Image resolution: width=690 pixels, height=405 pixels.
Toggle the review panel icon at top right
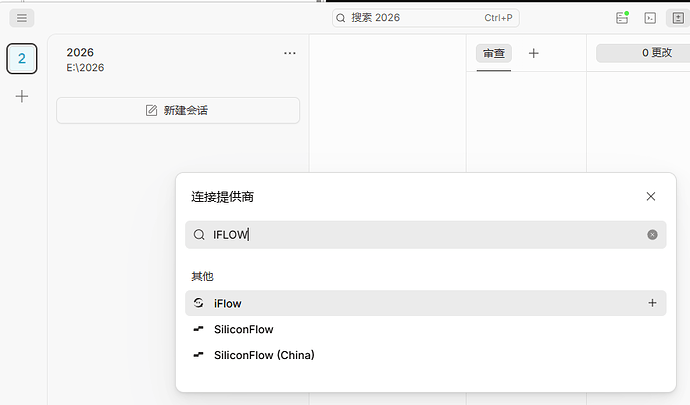(x=678, y=18)
